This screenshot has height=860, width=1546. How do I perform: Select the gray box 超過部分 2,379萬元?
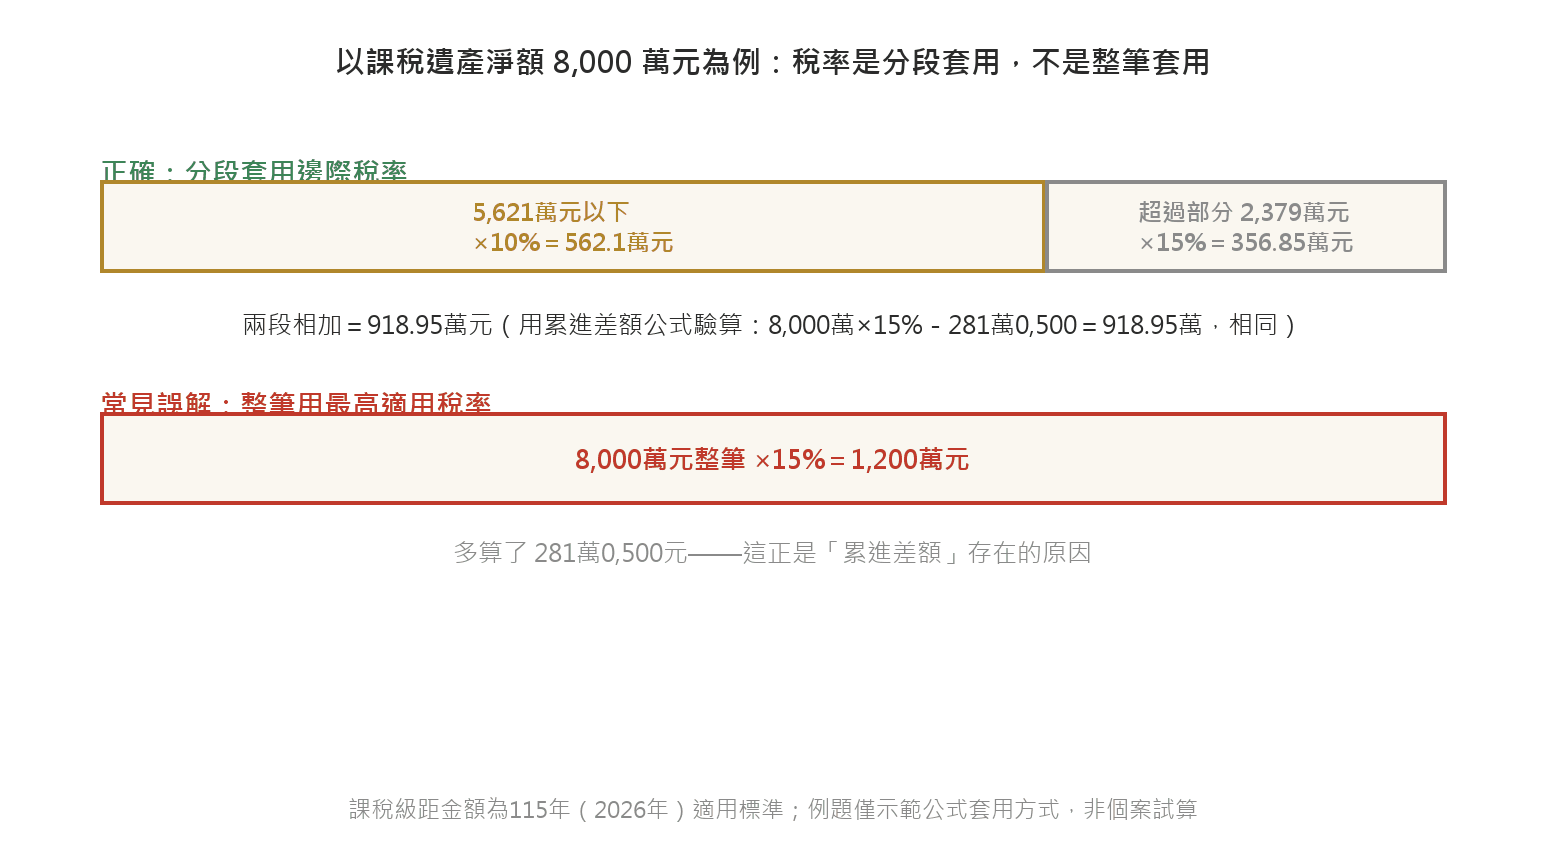pos(1246,227)
